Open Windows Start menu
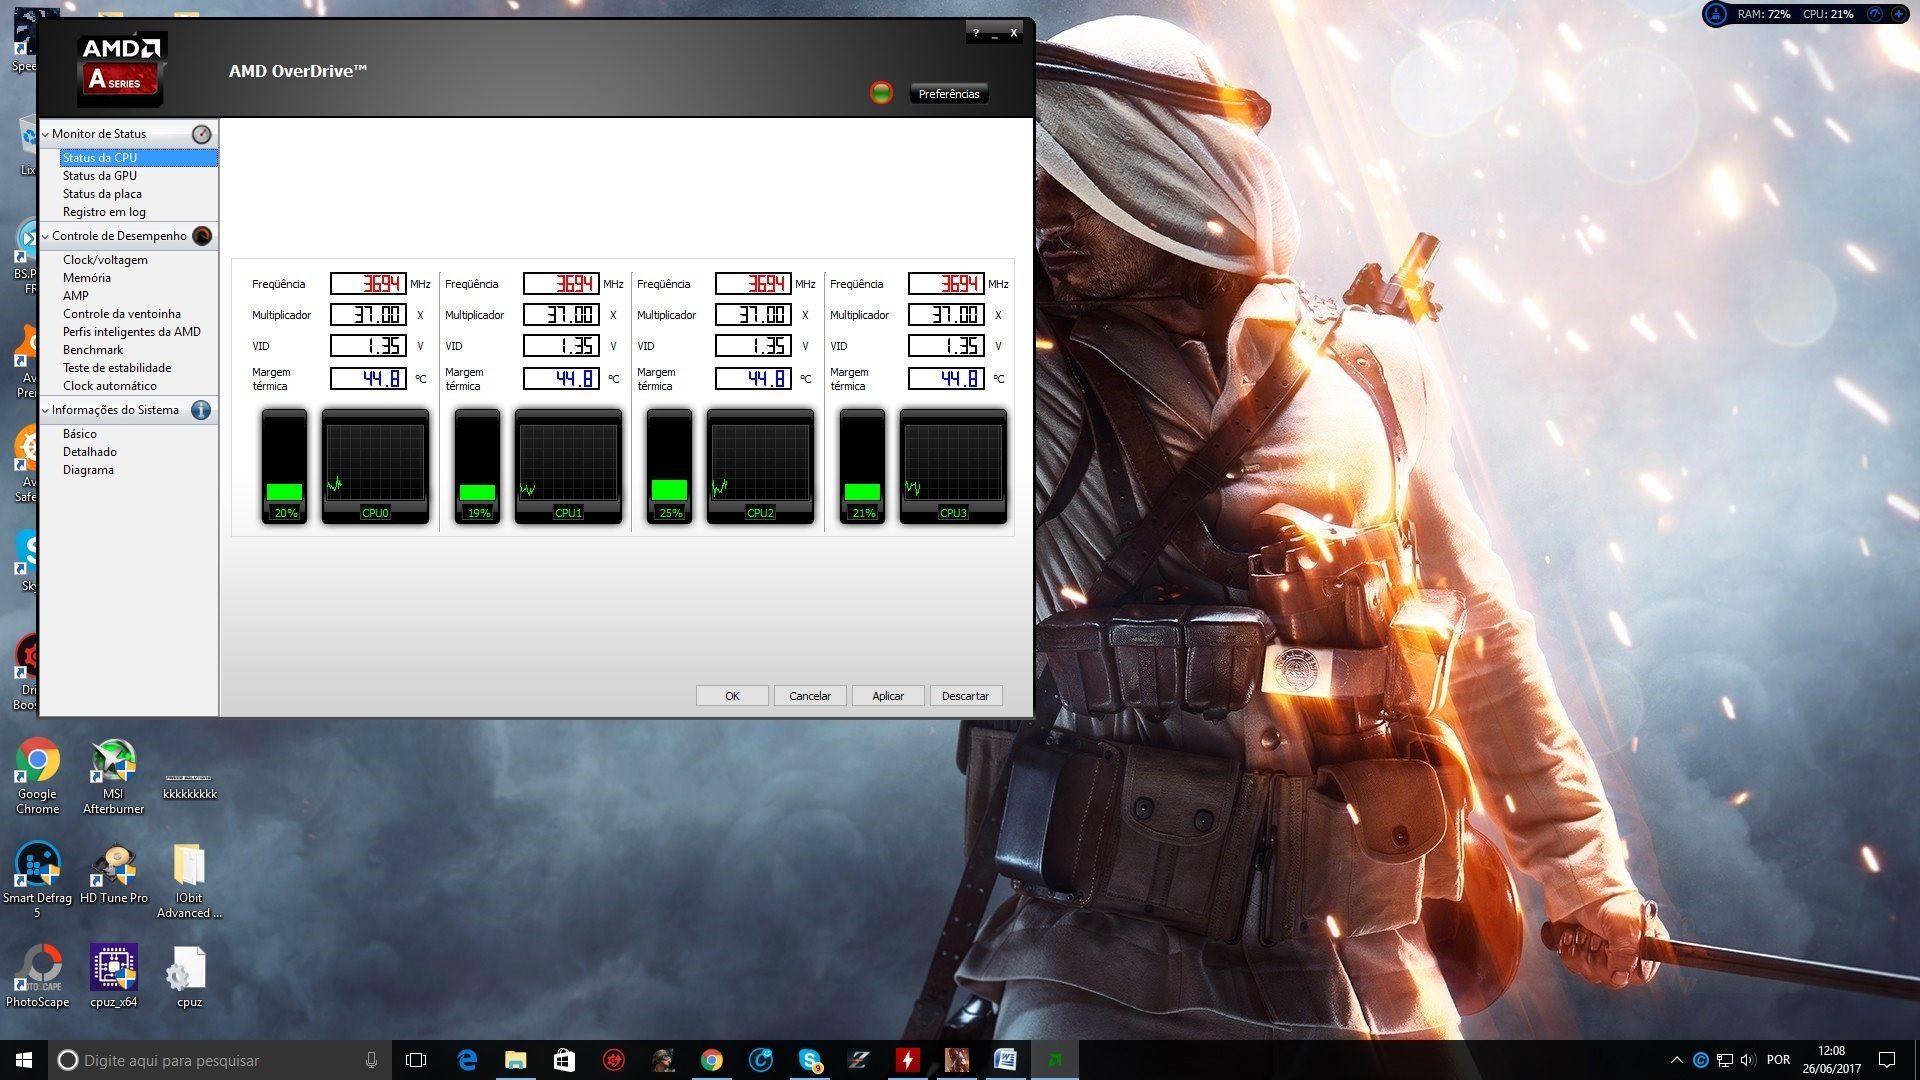The image size is (1920, 1080). pyautogui.click(x=24, y=1060)
